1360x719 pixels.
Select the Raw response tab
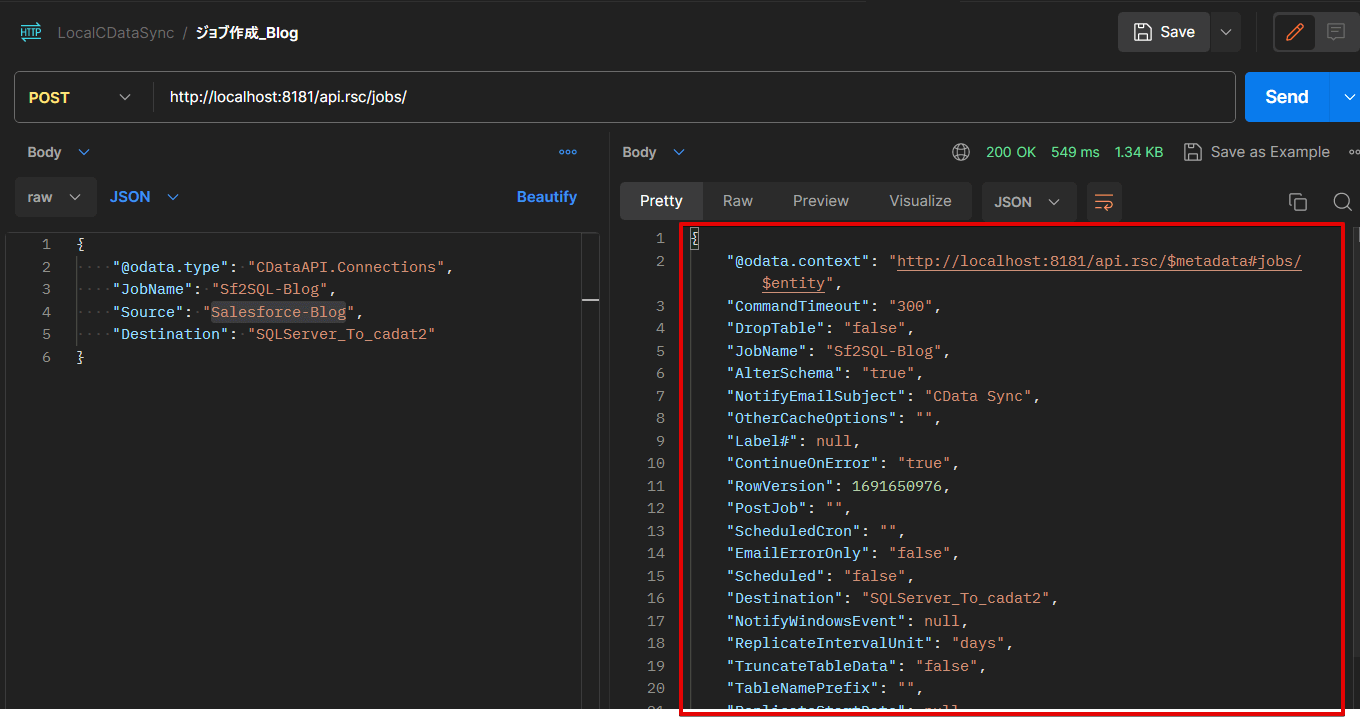[737, 201]
